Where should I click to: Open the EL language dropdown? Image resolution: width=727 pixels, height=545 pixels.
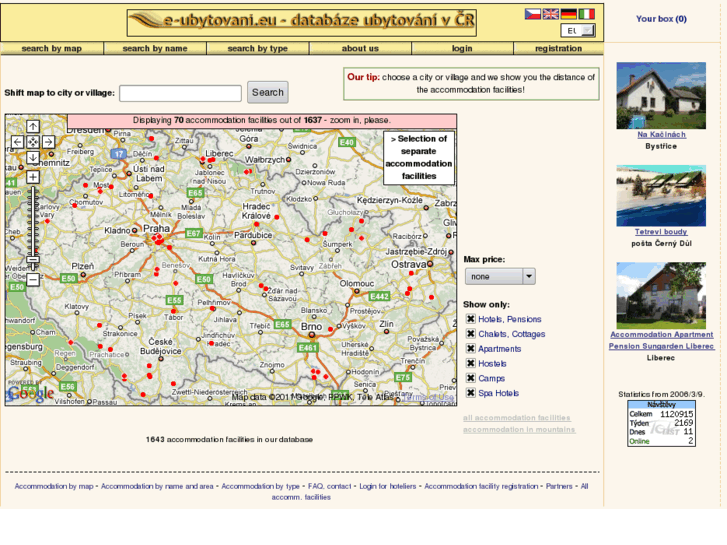(578, 31)
